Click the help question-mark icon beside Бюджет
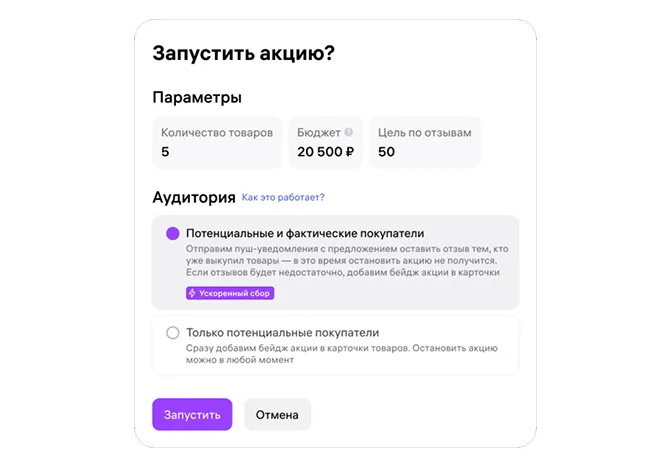Viewport: 672px width, 467px height. point(348,132)
